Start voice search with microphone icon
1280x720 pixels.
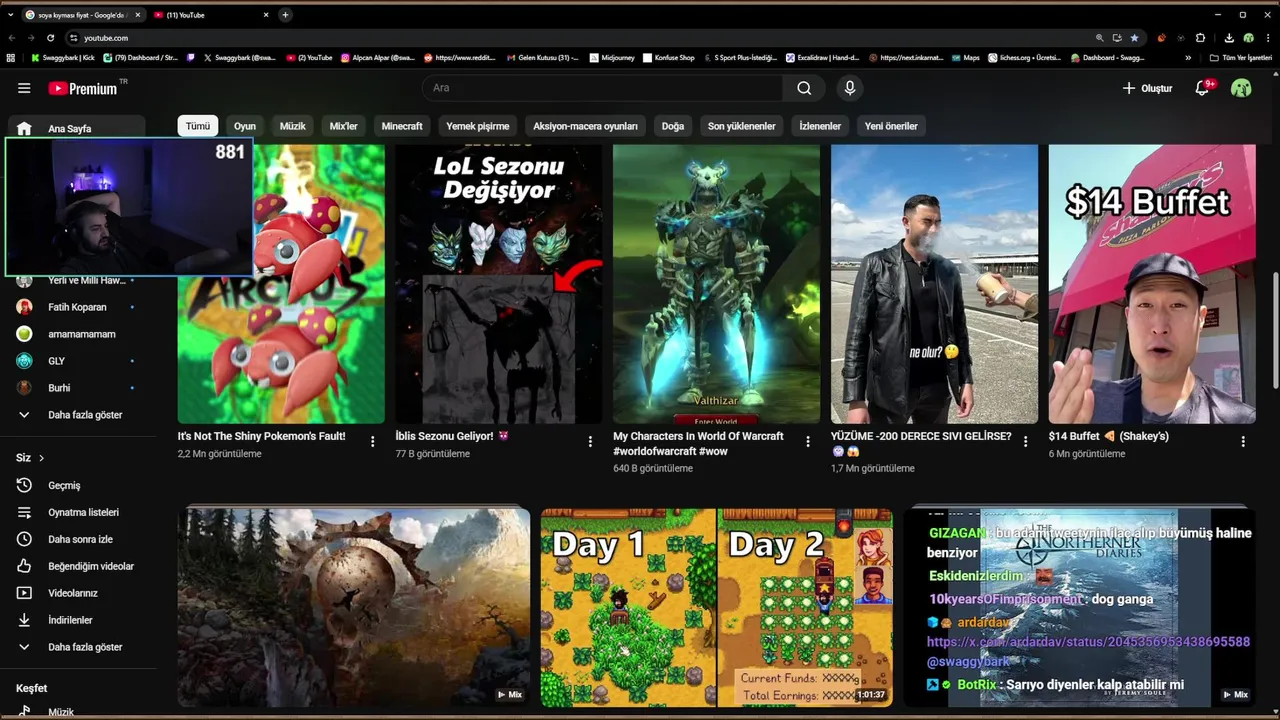(849, 88)
